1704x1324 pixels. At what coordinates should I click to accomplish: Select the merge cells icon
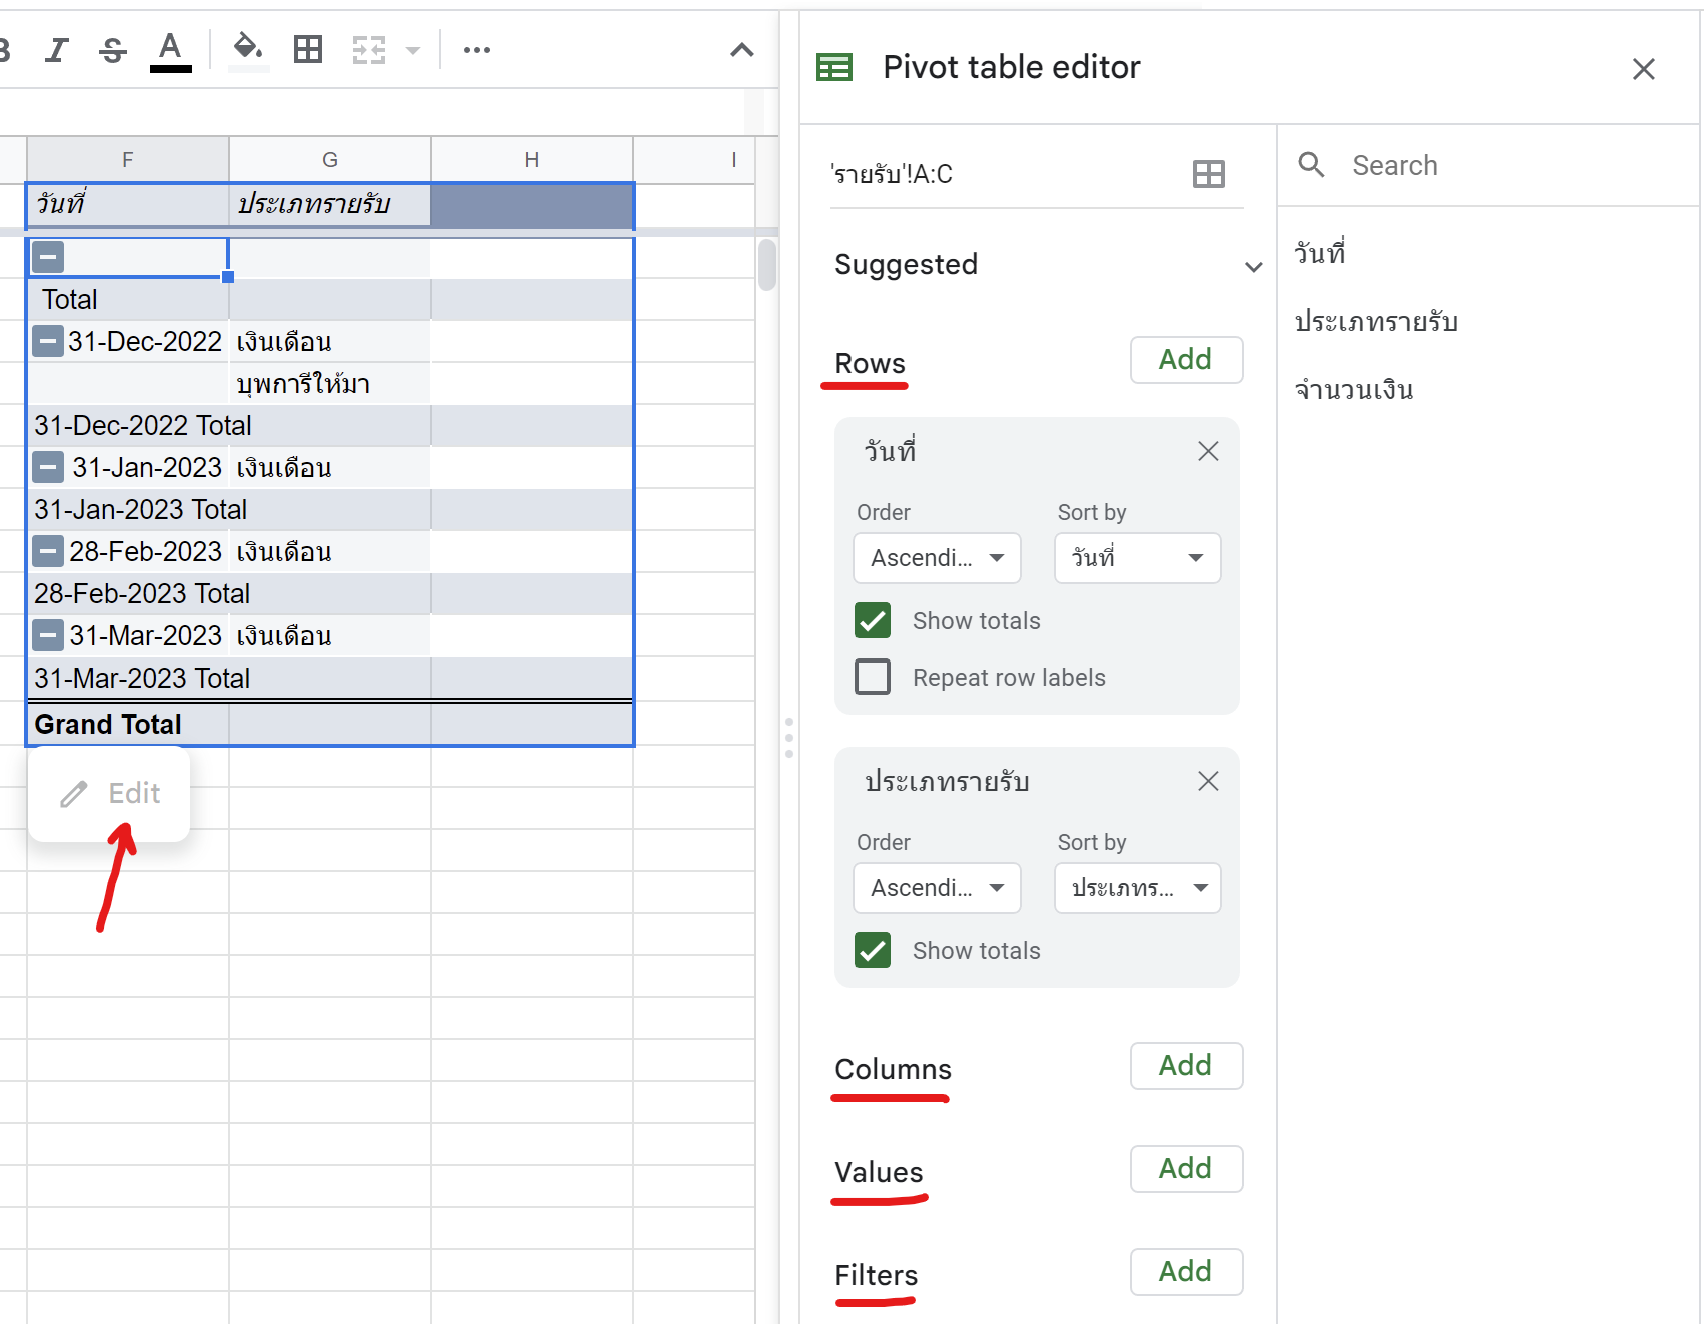pos(367,49)
